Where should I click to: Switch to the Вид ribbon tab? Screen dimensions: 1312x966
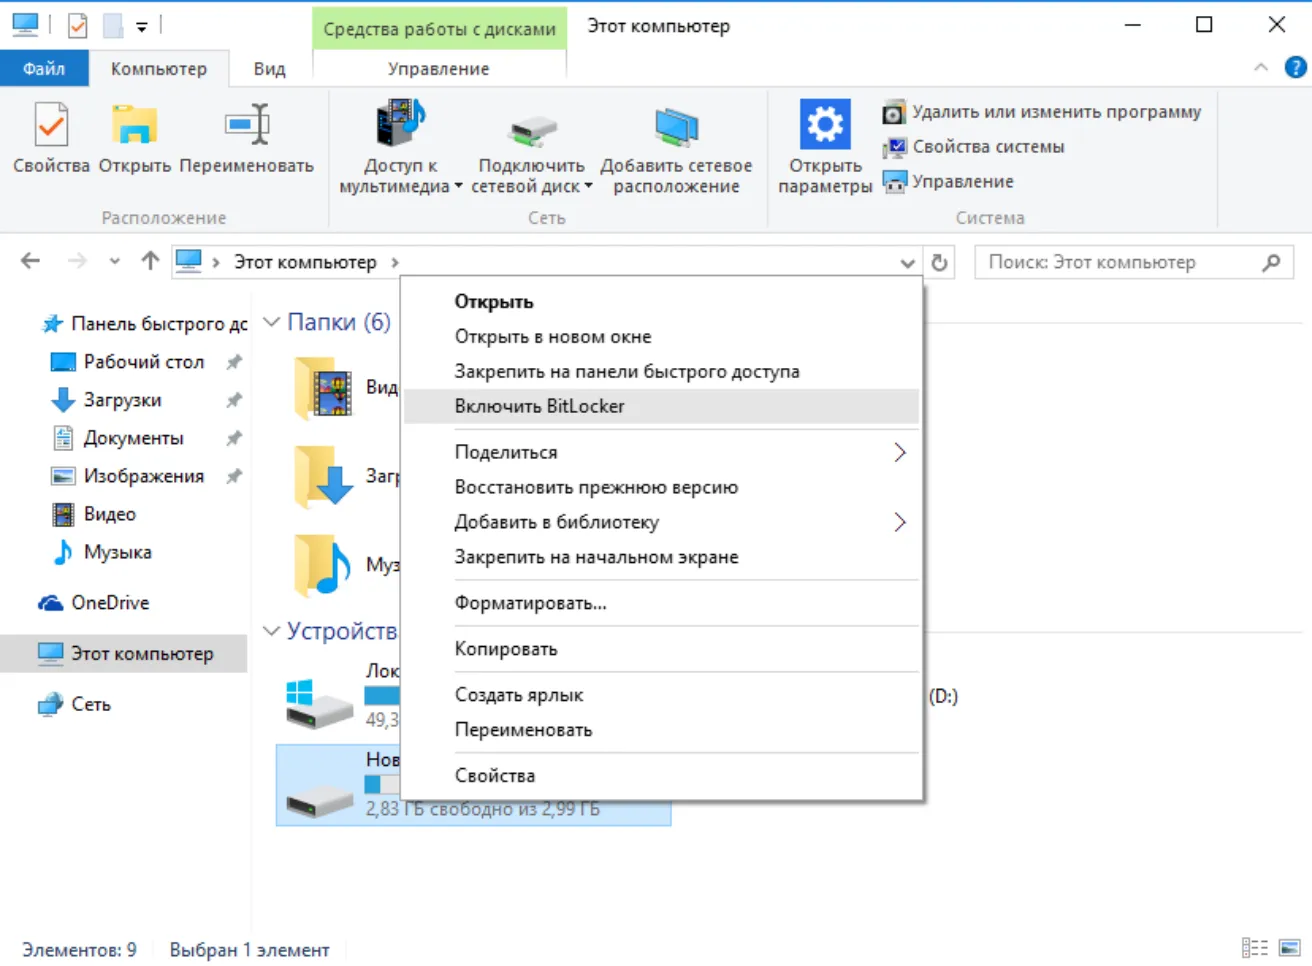(269, 69)
